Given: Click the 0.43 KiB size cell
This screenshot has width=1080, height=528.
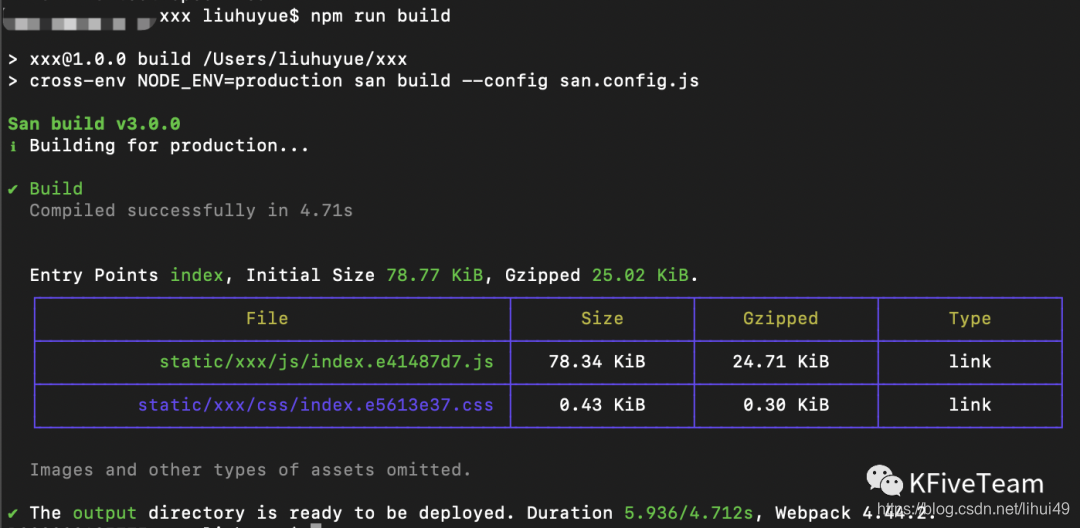Looking at the screenshot, I should 602,405.
